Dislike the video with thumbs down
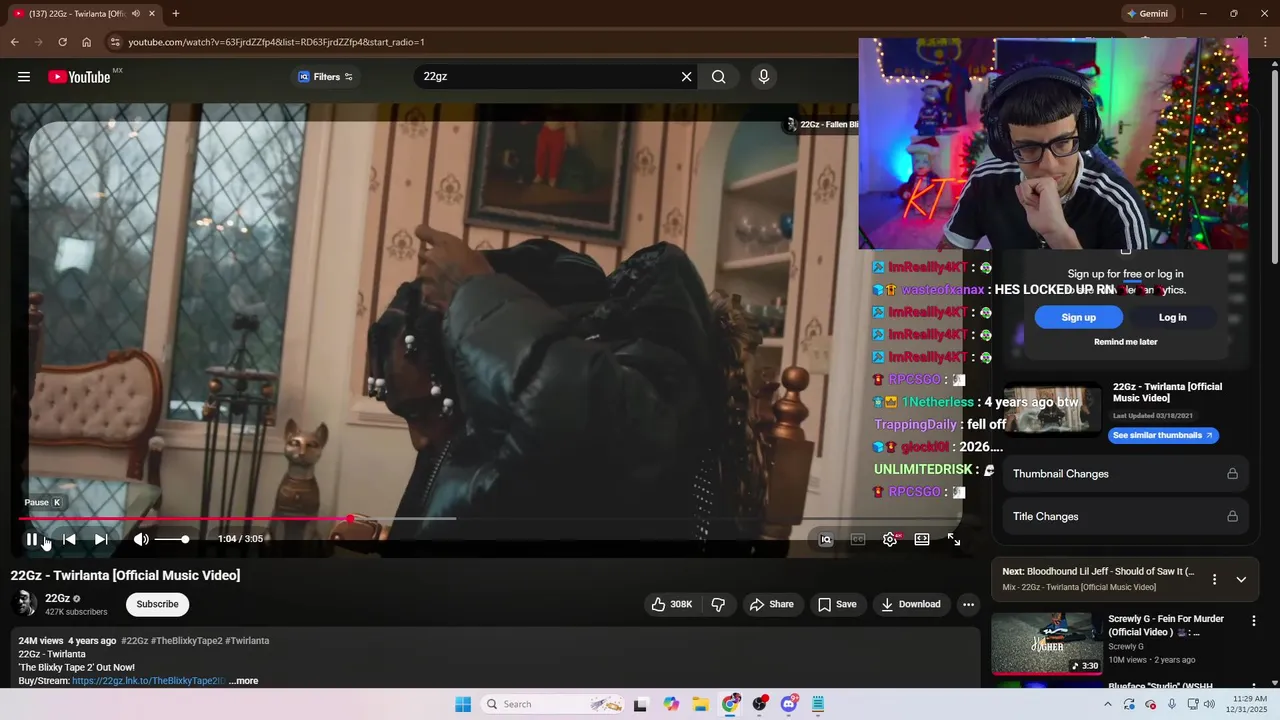1280x720 pixels. coord(718,604)
